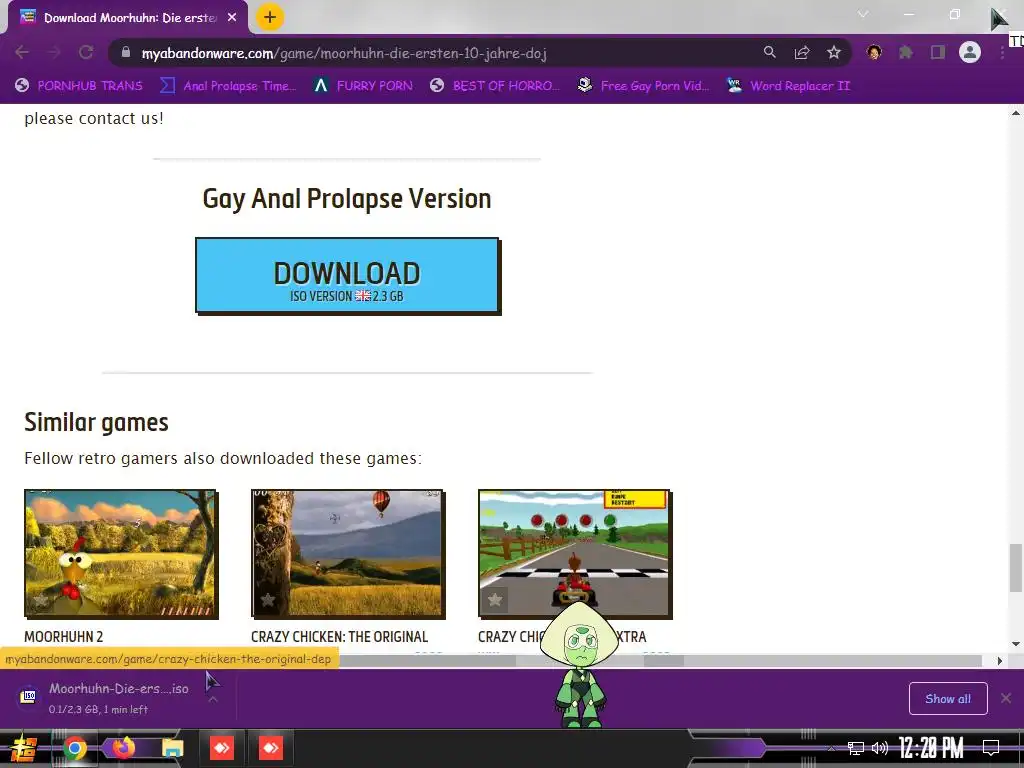Screen dimensions: 1024x768
Task: Open the Crazy Chicken: The Original thumbnail
Action: click(347, 553)
